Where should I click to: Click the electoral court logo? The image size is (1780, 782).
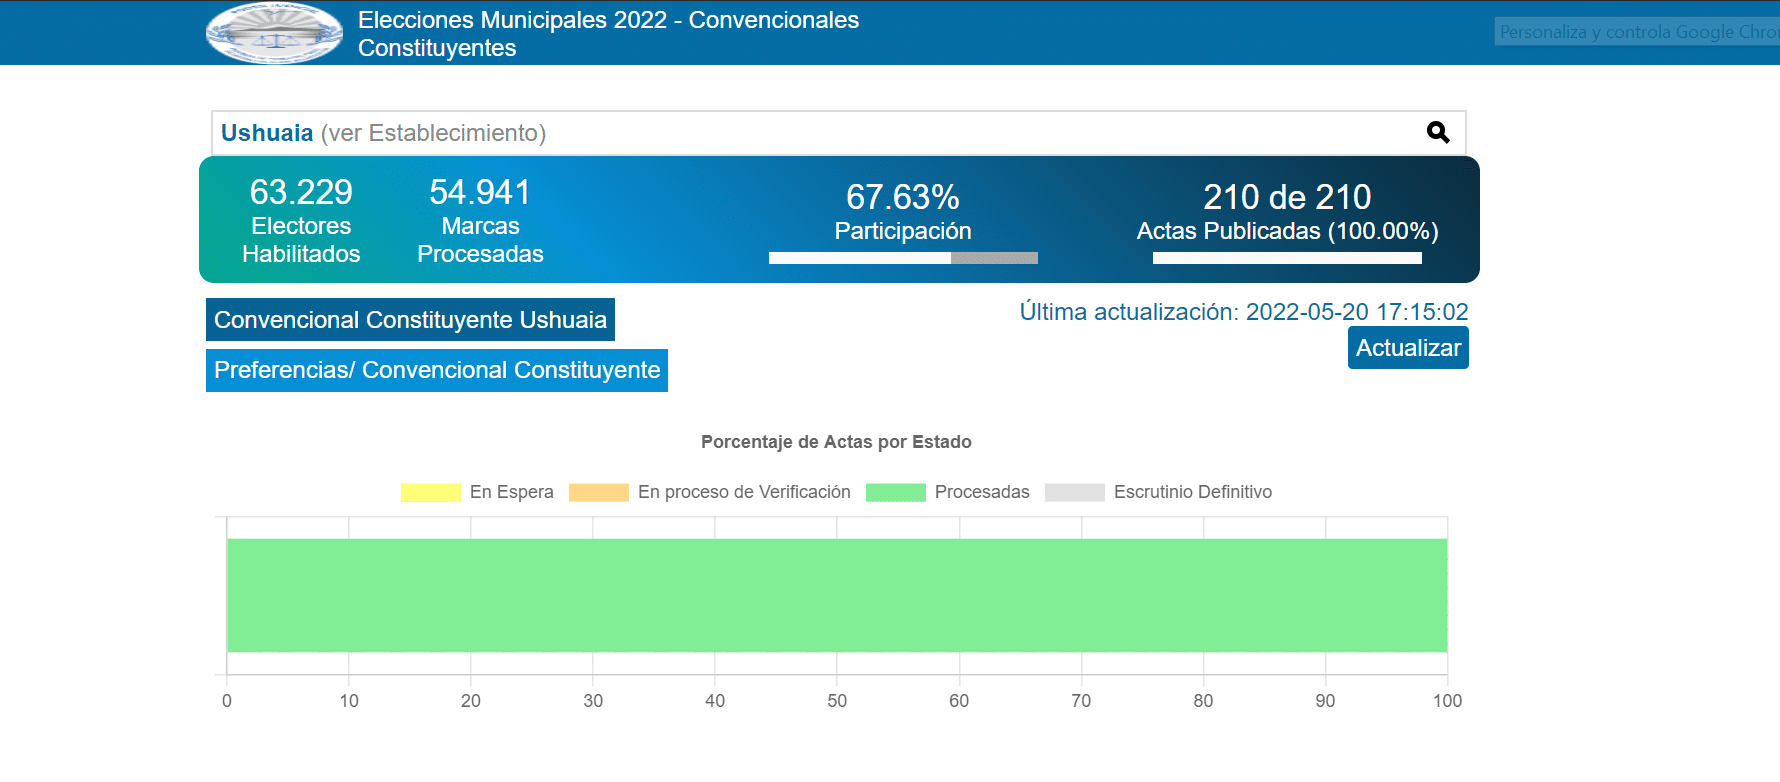(274, 33)
